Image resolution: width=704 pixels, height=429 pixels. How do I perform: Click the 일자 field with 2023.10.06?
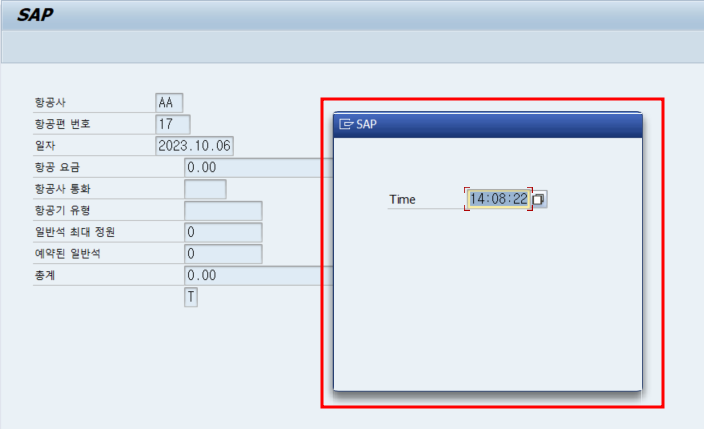point(194,146)
